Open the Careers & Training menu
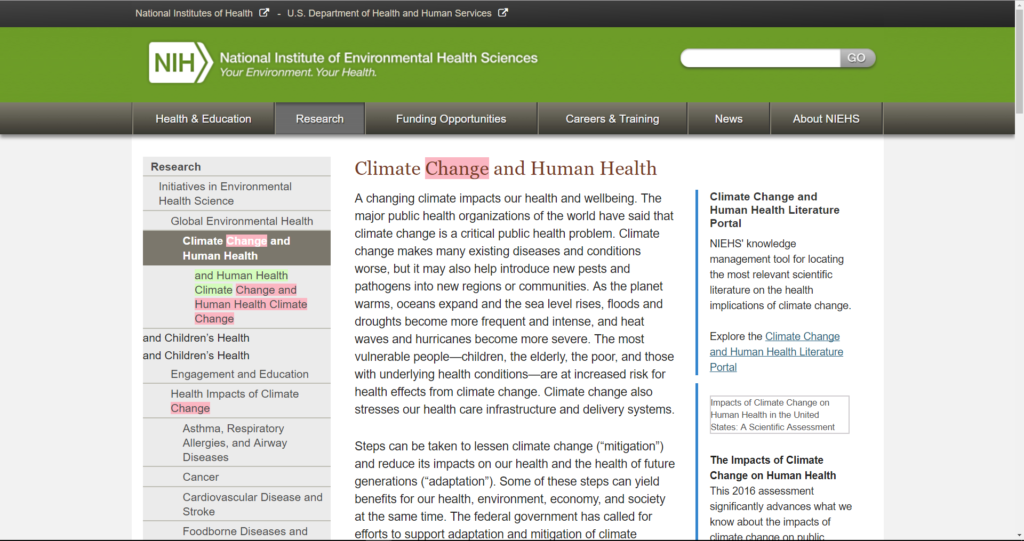The image size is (1024, 541). point(613,119)
